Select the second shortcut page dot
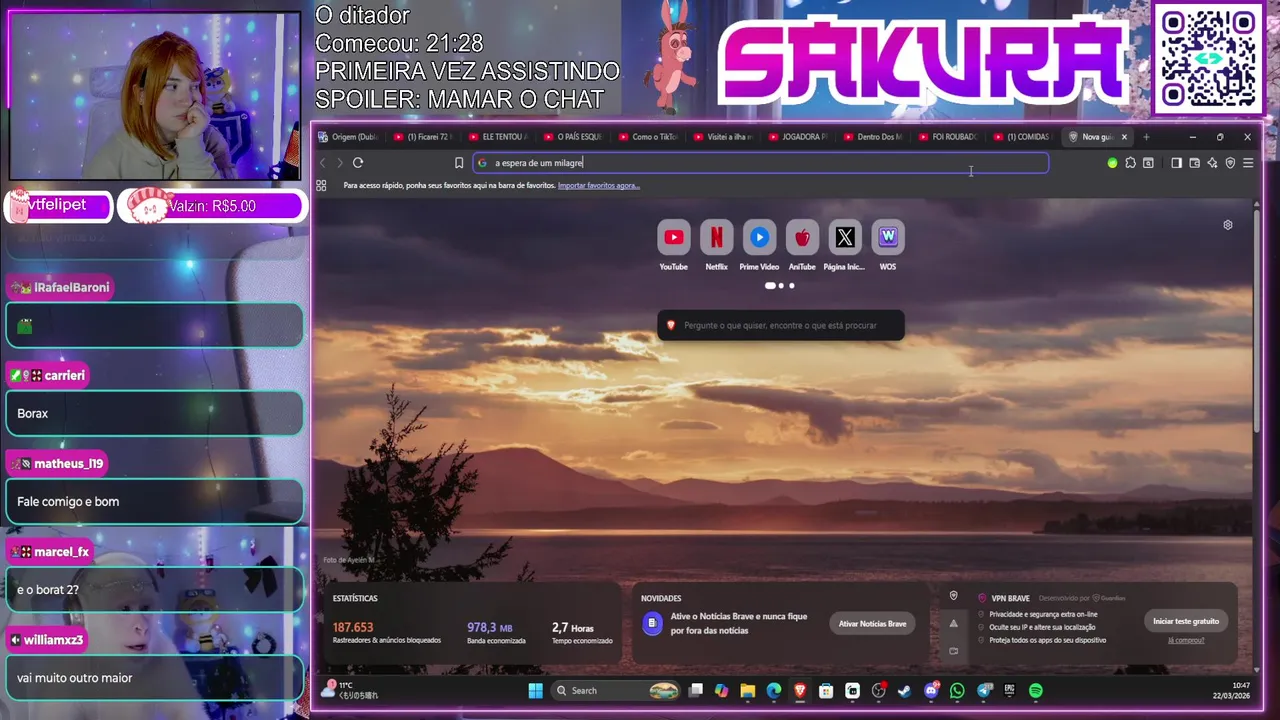This screenshot has height=720, width=1280. (781, 286)
